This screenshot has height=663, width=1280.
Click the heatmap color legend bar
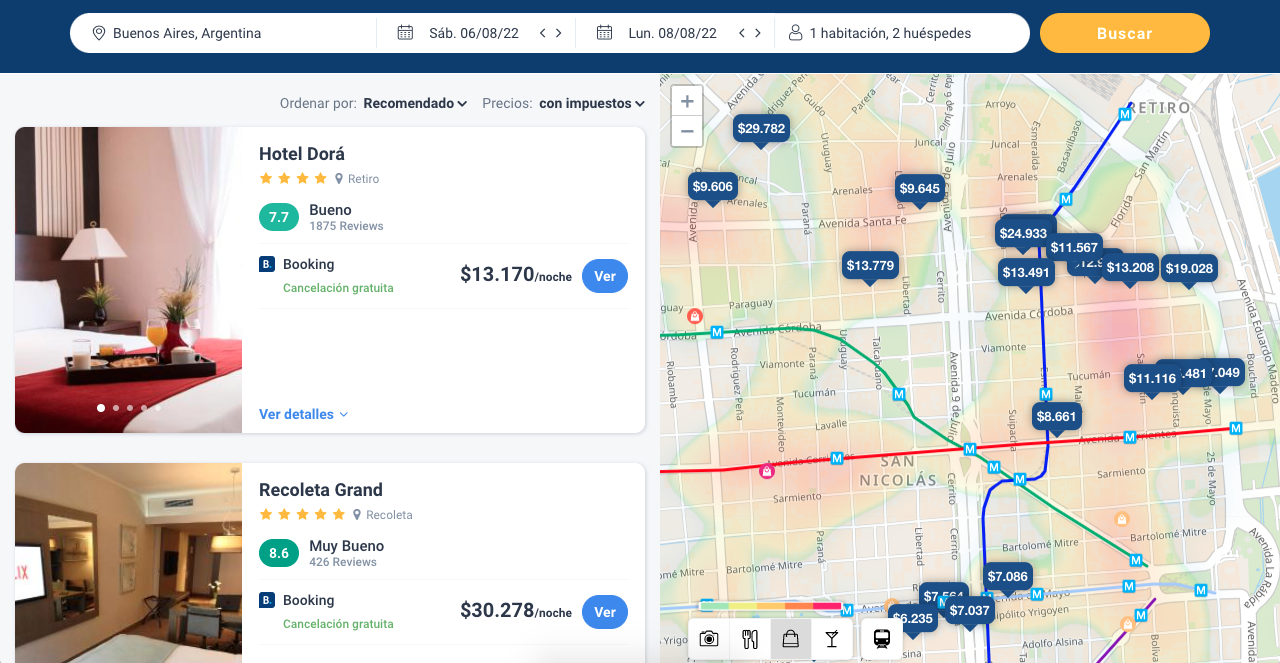tap(771, 606)
